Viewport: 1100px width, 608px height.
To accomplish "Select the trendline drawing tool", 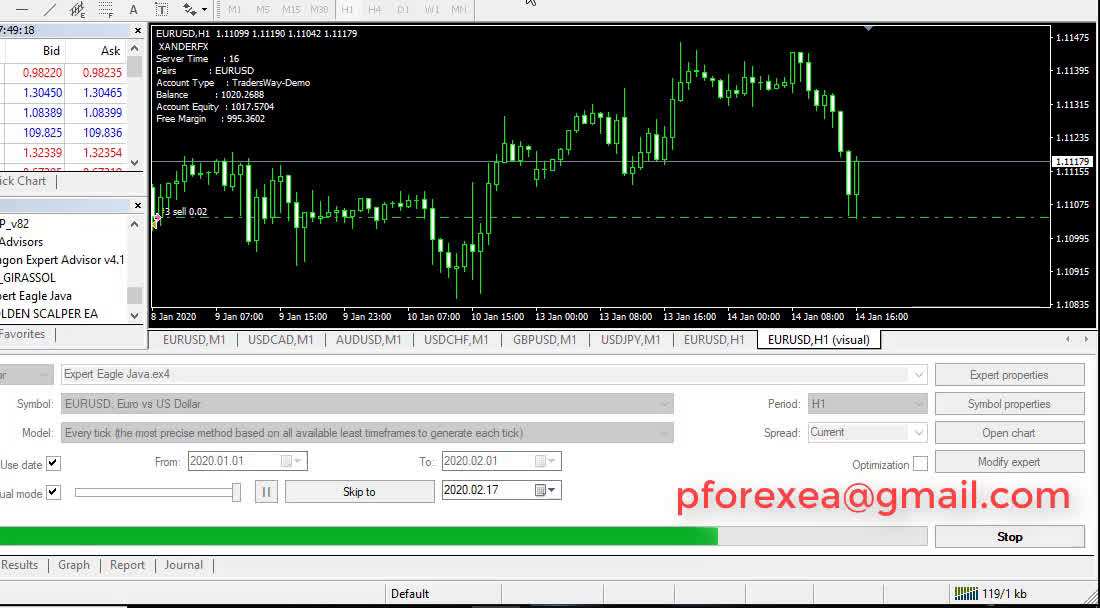I will point(49,9).
